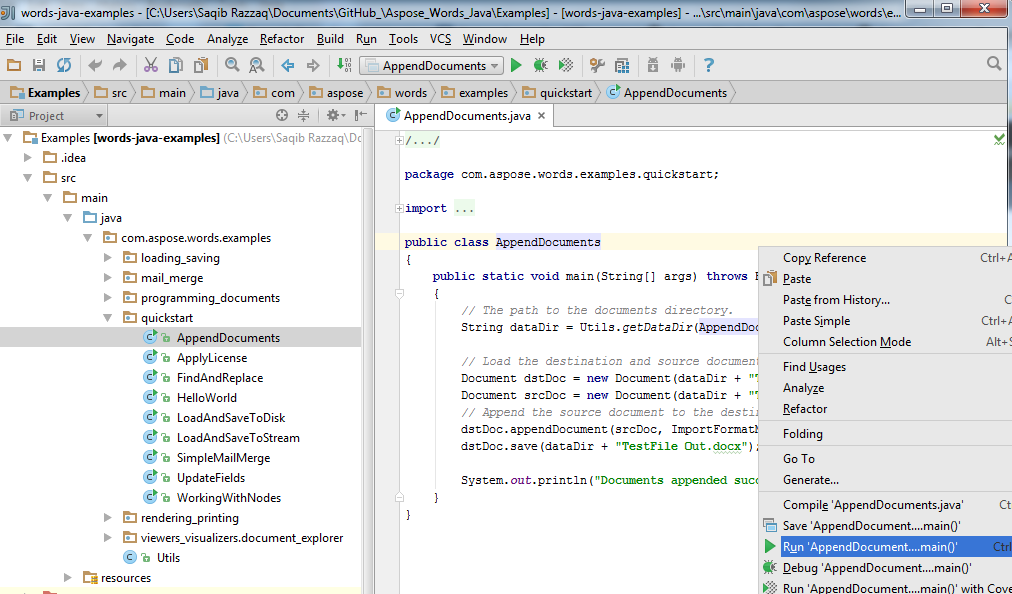Open the Build menu
This screenshot has height=594, width=1012.
[330, 39]
